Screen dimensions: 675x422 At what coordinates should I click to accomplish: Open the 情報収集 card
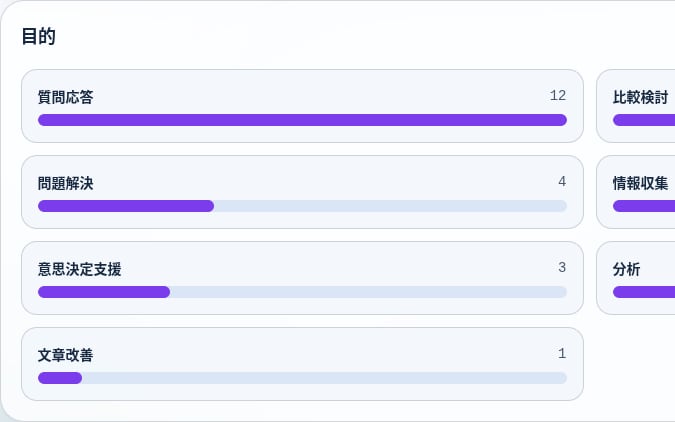(635, 192)
